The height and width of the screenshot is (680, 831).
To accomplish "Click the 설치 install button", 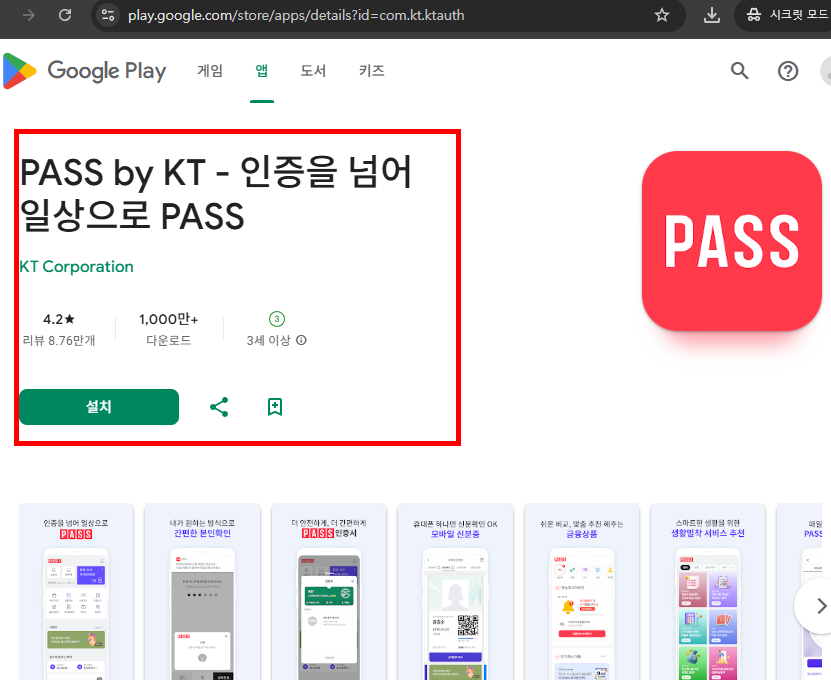I will 98,407.
